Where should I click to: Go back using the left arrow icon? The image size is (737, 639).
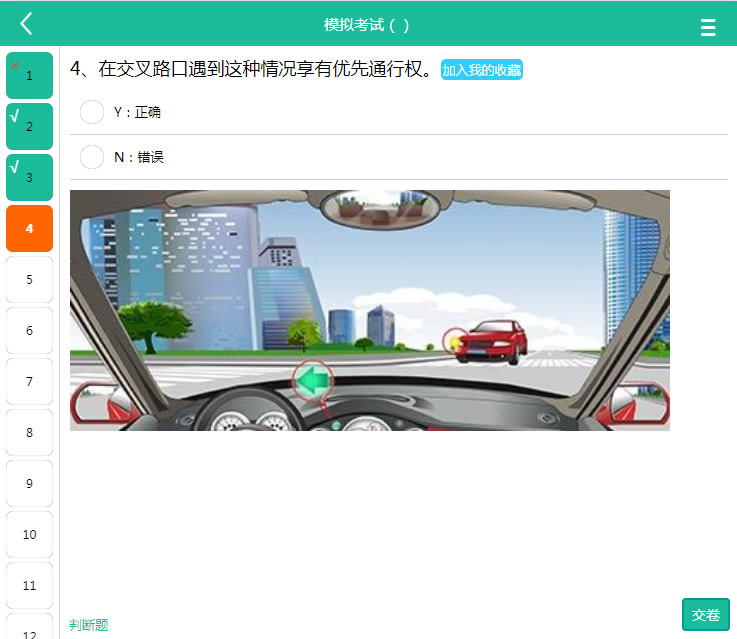26,23
